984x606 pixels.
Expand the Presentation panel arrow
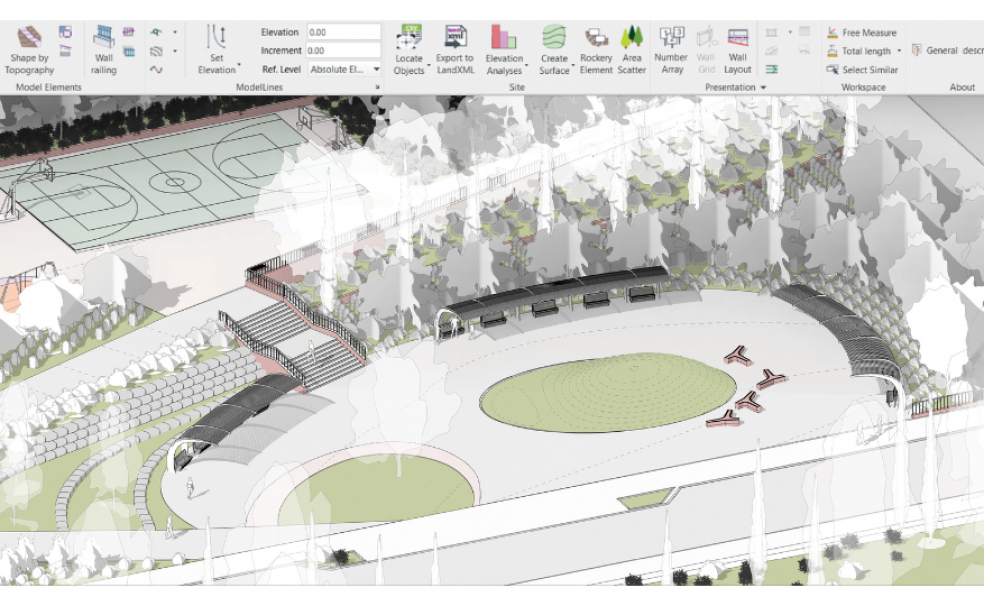click(x=763, y=88)
